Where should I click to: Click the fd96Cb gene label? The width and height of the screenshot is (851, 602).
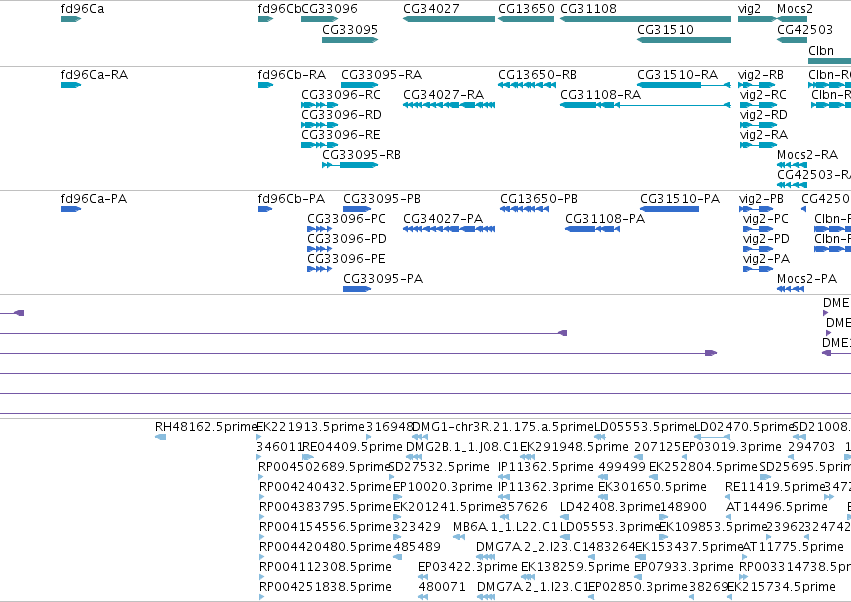[279, 9]
